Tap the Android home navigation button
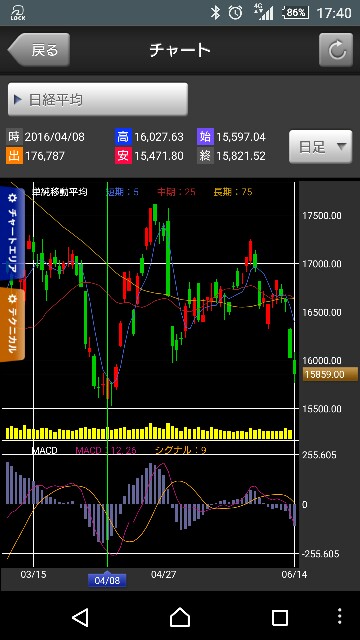 click(x=180, y=617)
